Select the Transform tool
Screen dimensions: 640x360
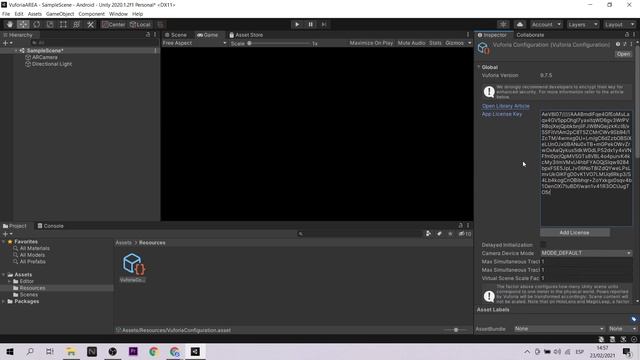click(76, 24)
